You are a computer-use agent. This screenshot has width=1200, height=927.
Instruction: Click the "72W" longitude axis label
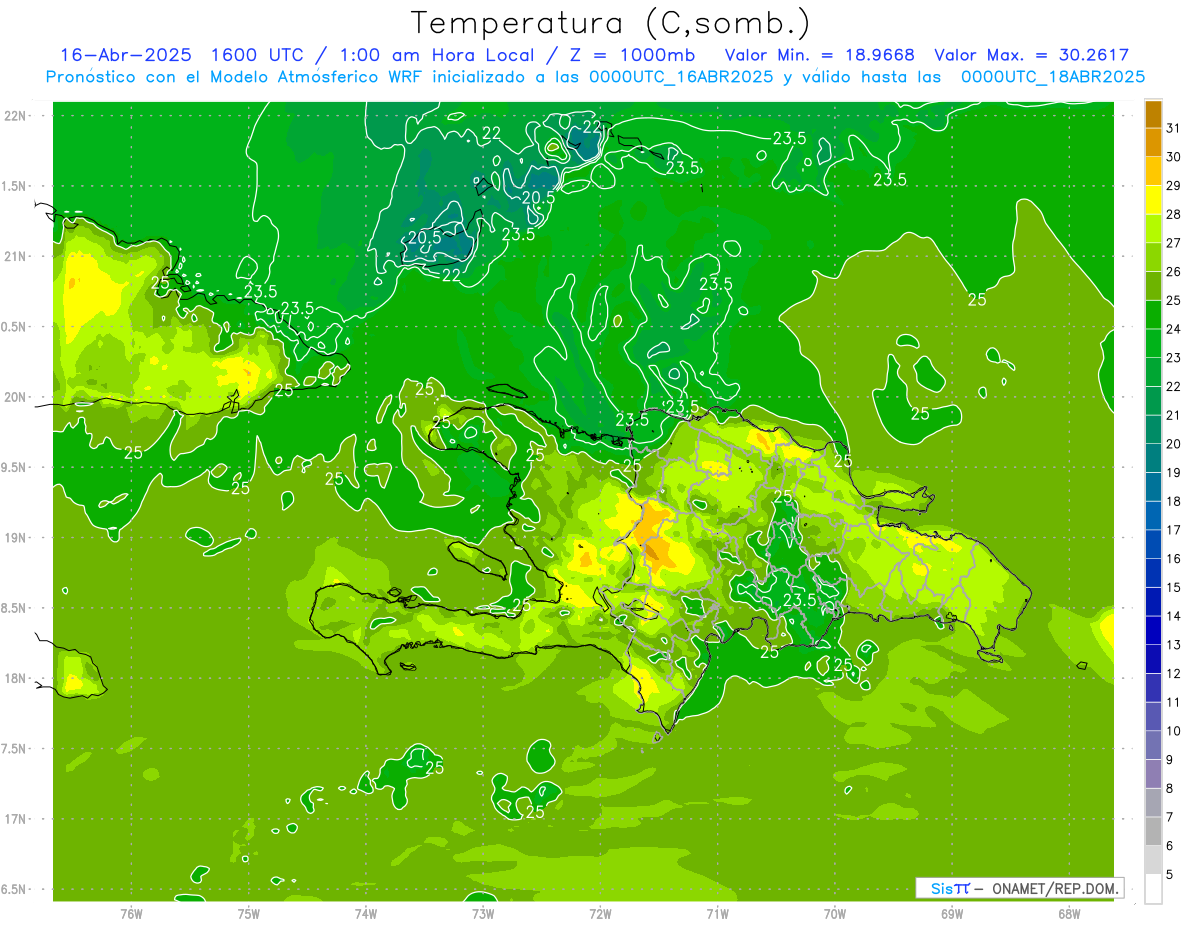(x=600, y=914)
